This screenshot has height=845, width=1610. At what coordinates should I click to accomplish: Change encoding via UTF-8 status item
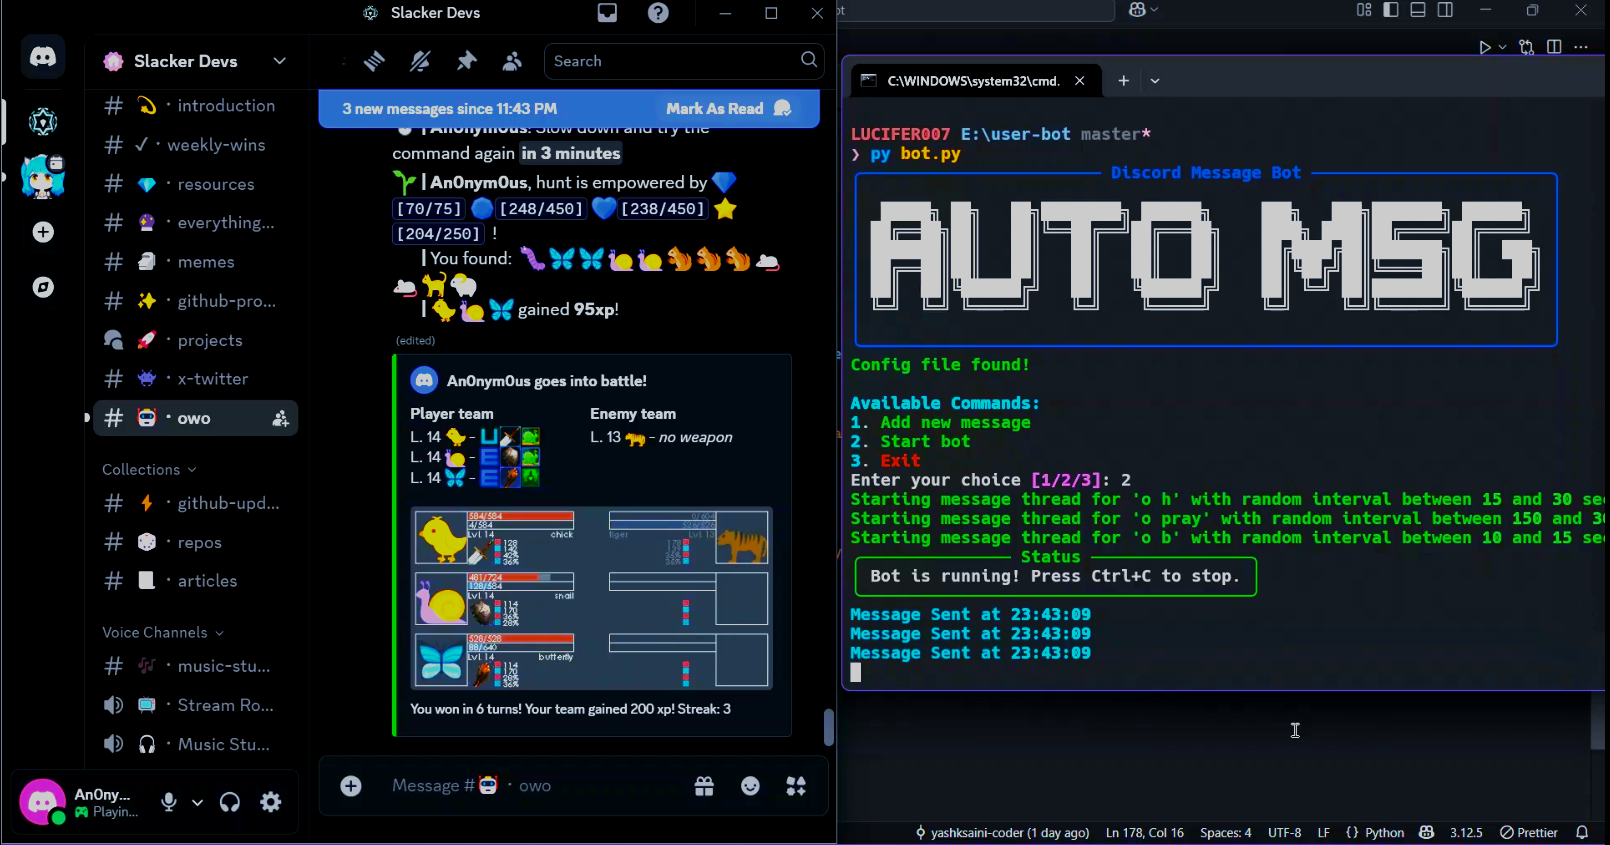pyautogui.click(x=1285, y=833)
